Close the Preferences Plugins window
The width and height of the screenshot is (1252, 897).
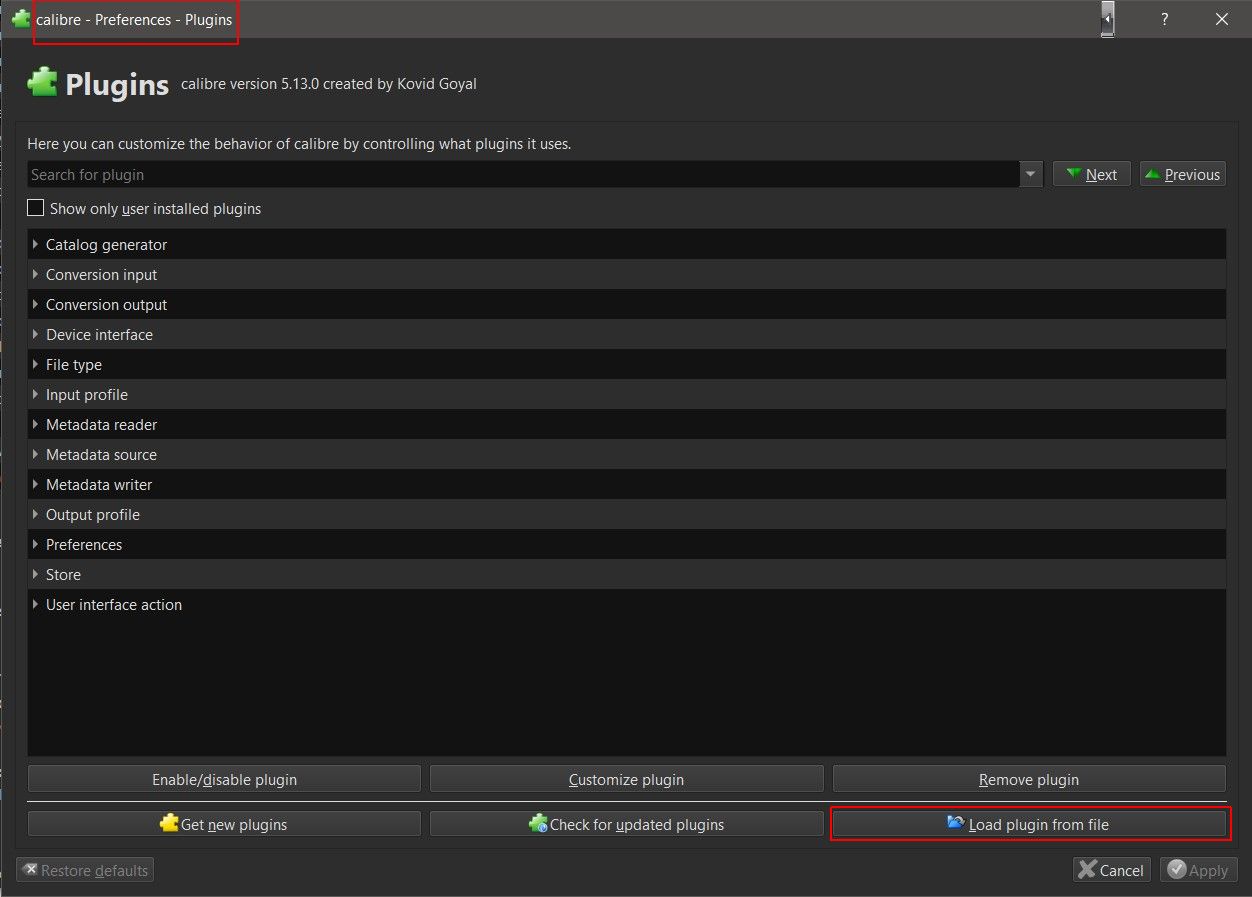(x=1221, y=19)
